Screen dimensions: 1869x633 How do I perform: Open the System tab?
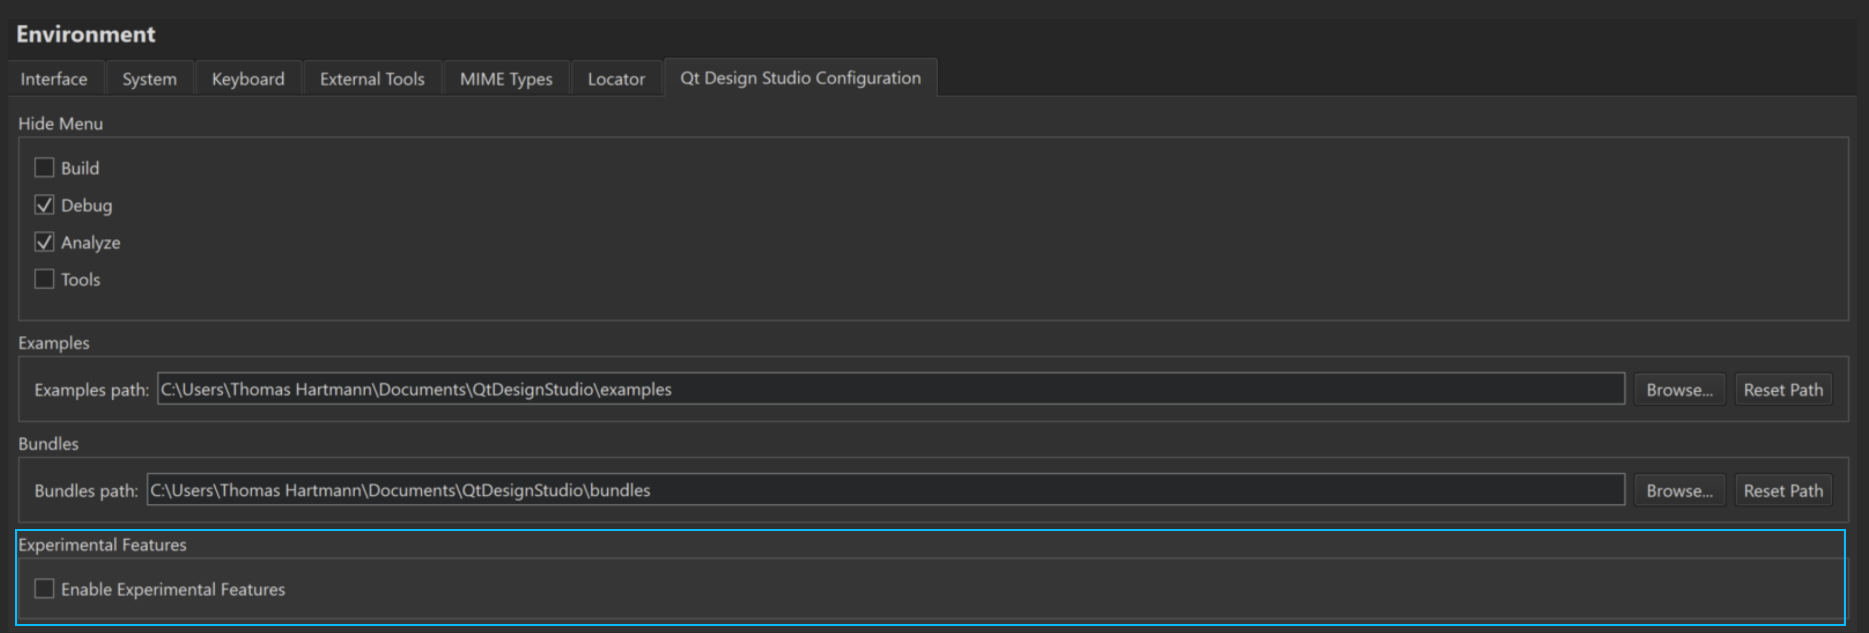pyautogui.click(x=149, y=79)
